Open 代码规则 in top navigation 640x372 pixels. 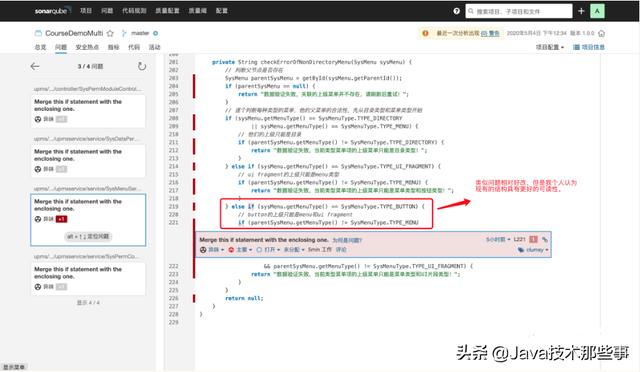tap(134, 11)
